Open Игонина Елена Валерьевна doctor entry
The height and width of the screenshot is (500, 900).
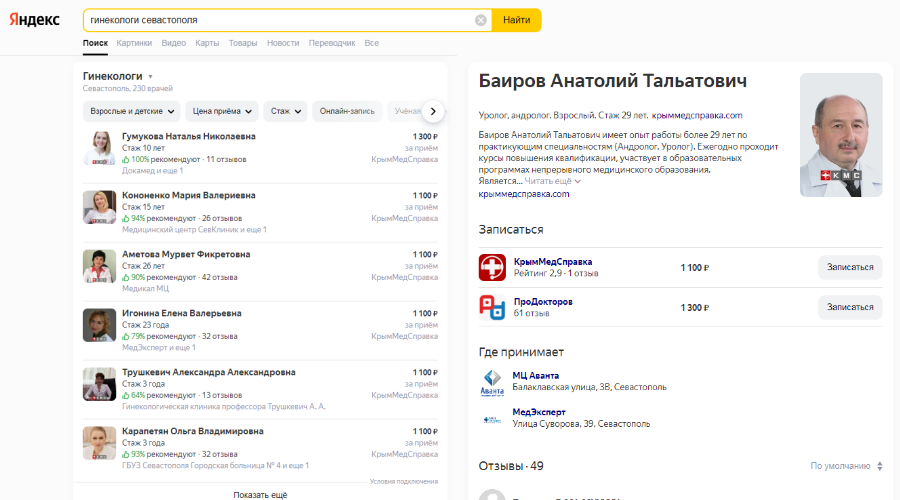click(x=181, y=313)
